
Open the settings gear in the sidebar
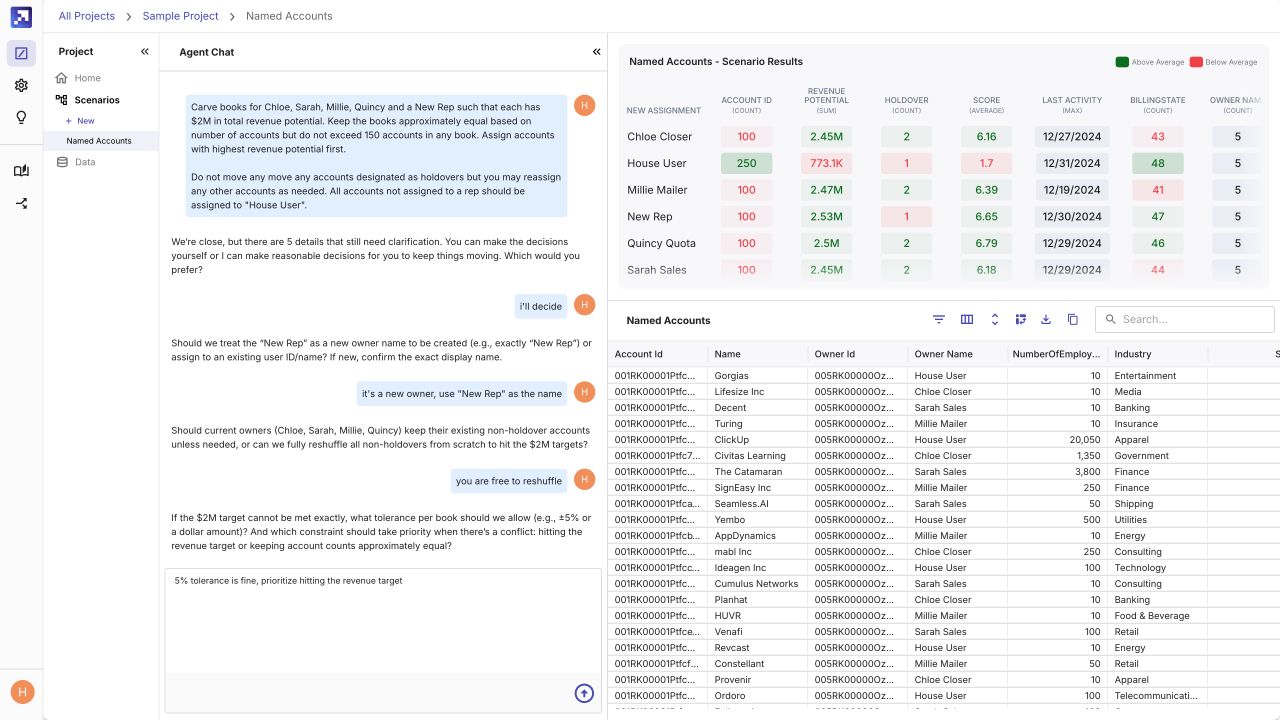click(21, 85)
